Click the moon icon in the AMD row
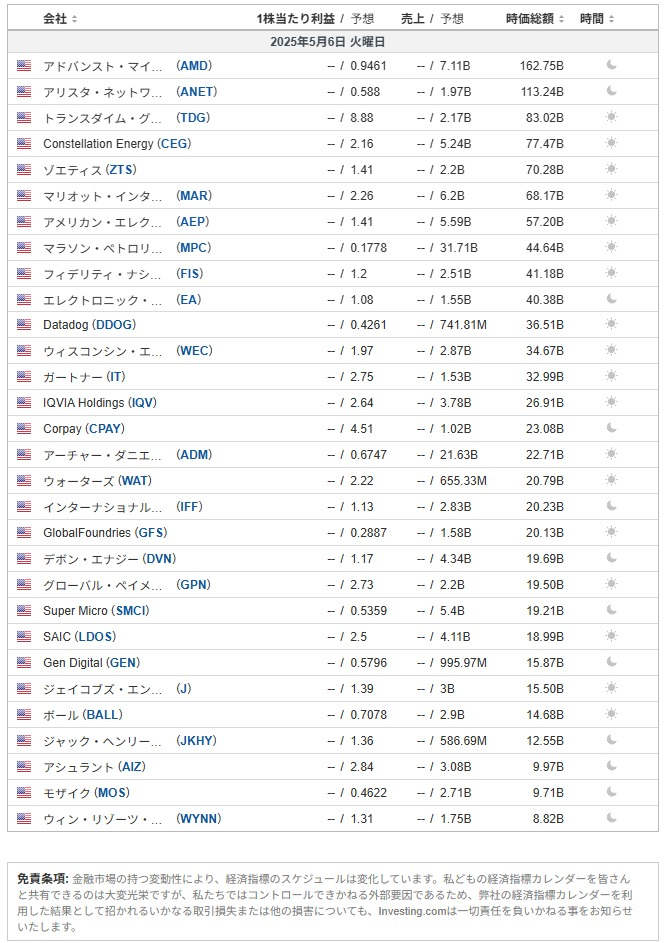The width and height of the screenshot is (668, 943). click(x=611, y=65)
